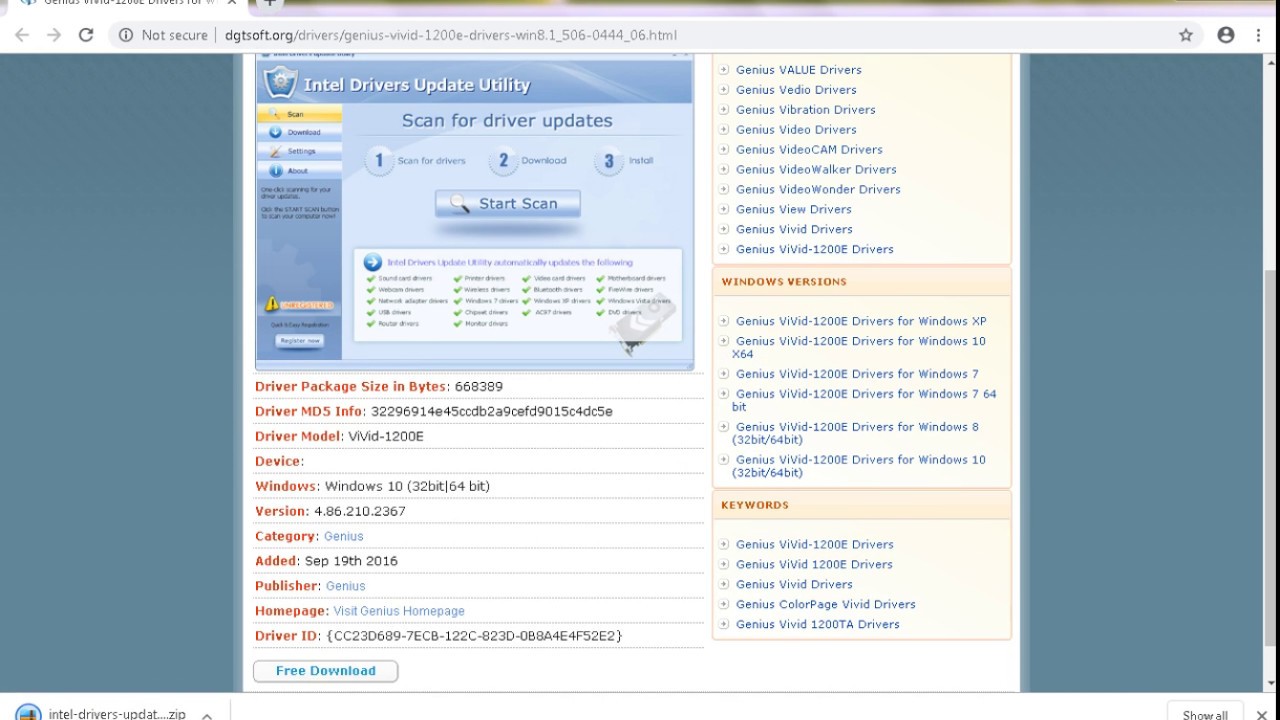Open Genius ViVid 1200E Drivers keyword link

[x=814, y=565]
